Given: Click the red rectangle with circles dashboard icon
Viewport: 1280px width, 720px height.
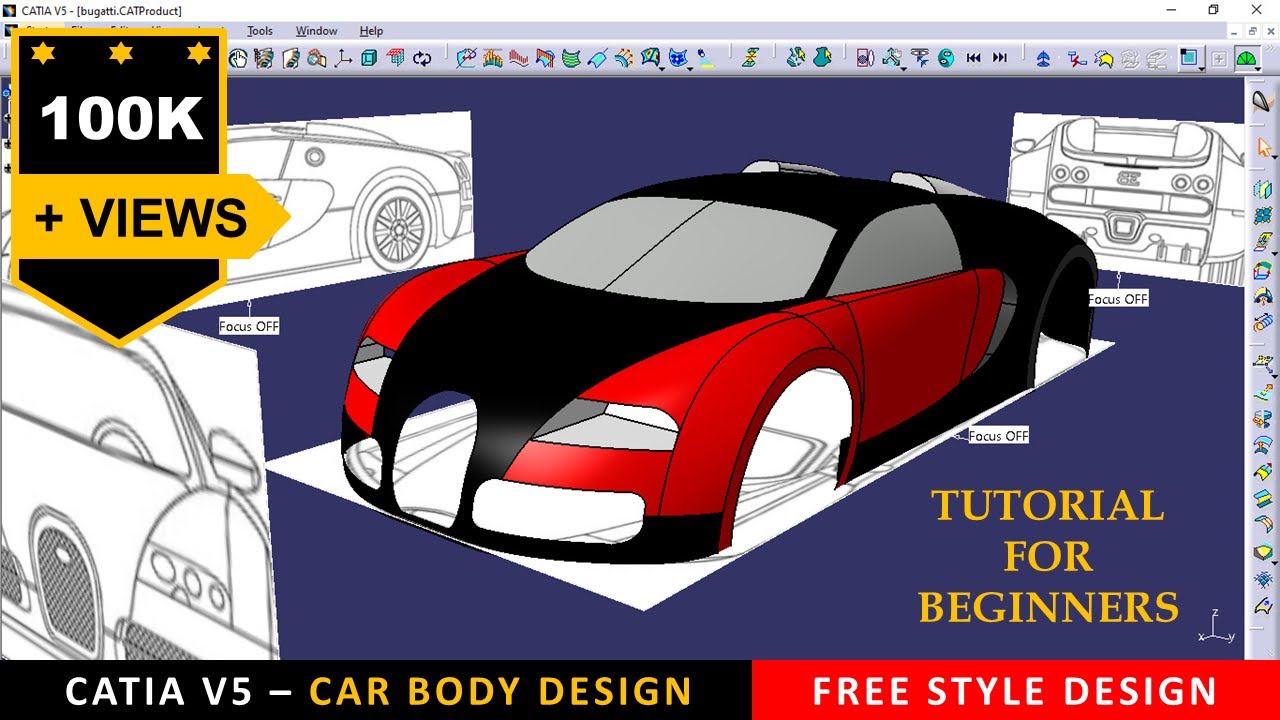Looking at the screenshot, I should (x=865, y=59).
